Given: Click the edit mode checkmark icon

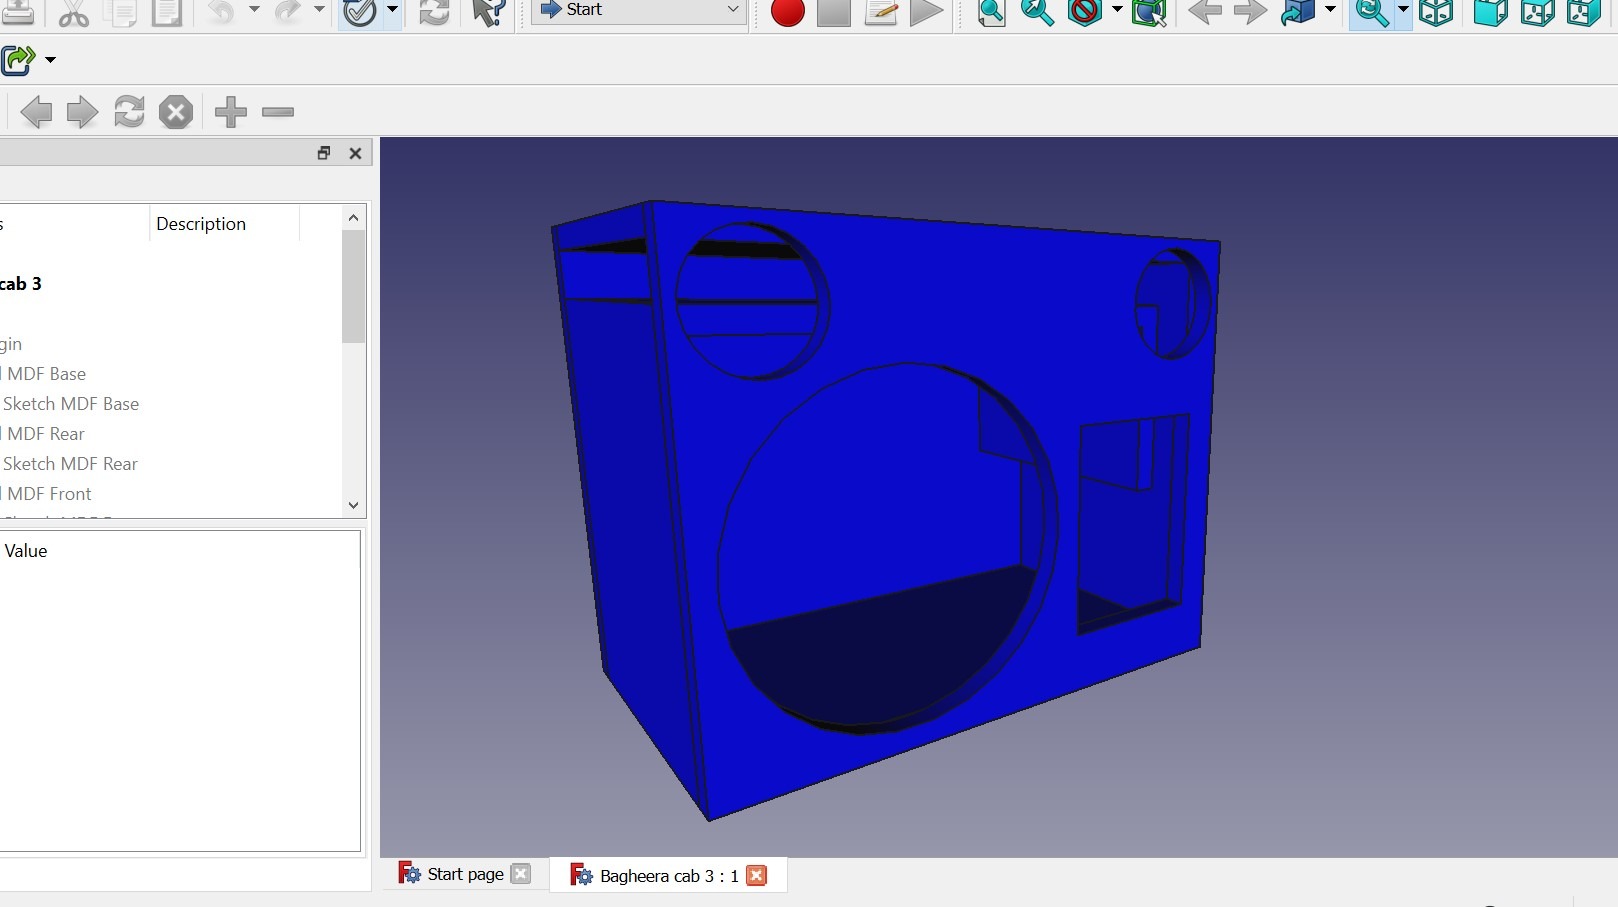Looking at the screenshot, I should [359, 12].
